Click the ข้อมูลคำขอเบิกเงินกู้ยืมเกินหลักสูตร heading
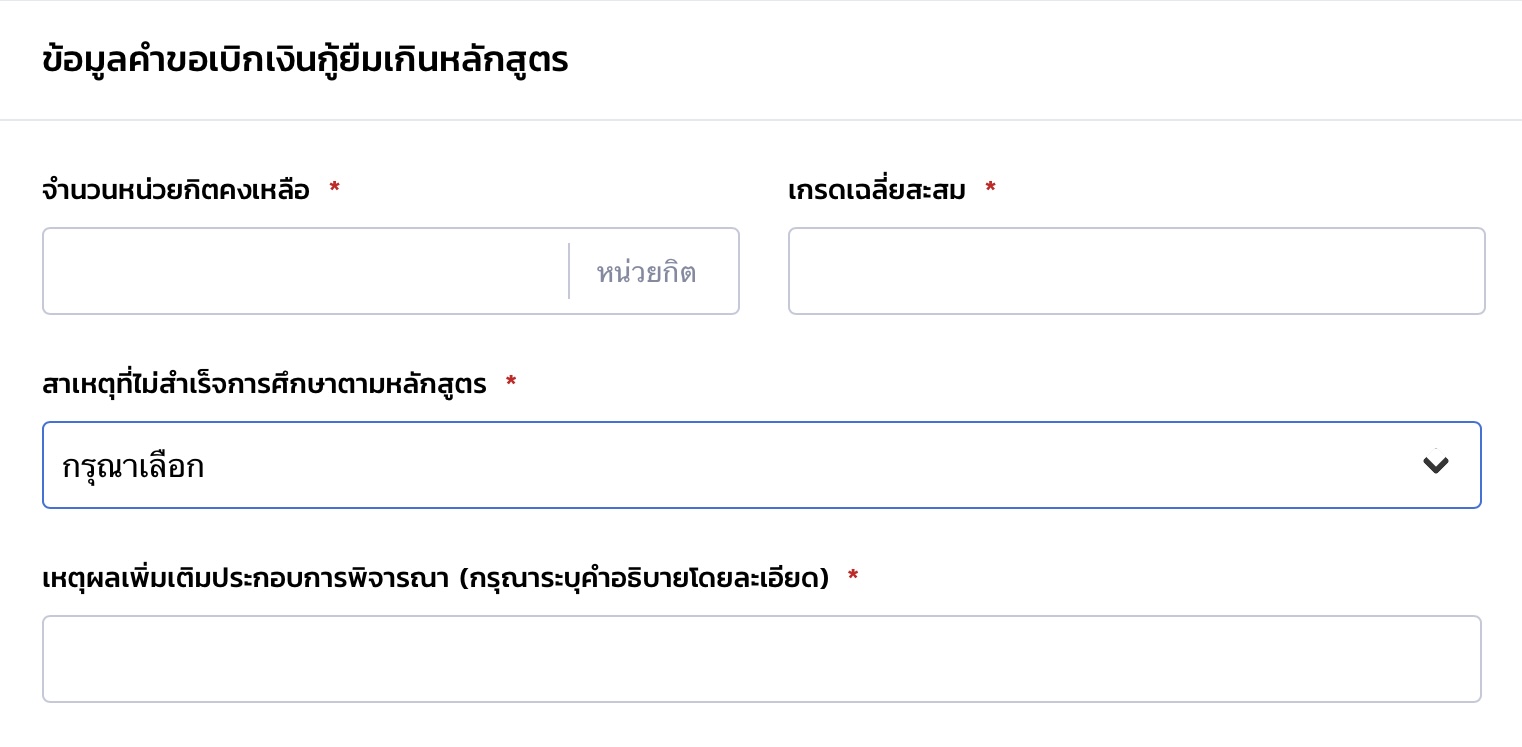 (x=305, y=60)
